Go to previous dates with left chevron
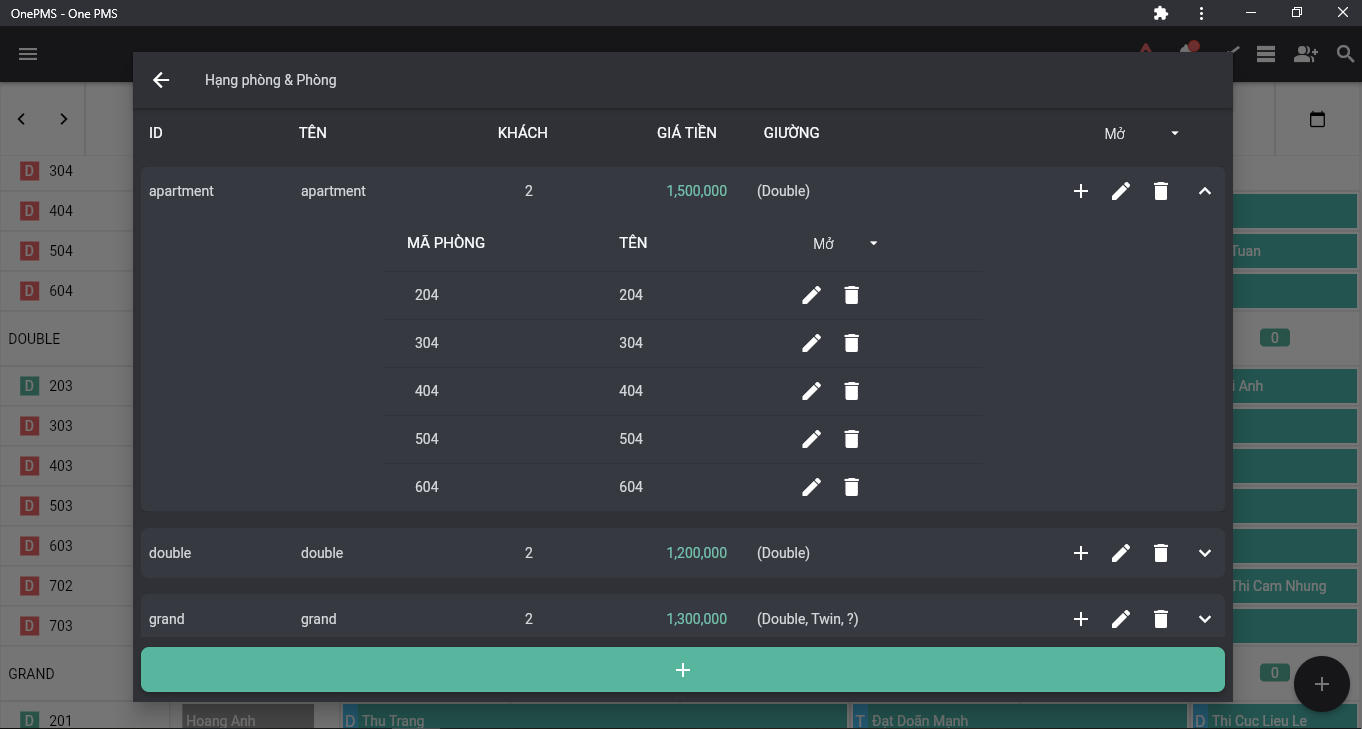The width and height of the screenshot is (1362, 729). point(21,119)
